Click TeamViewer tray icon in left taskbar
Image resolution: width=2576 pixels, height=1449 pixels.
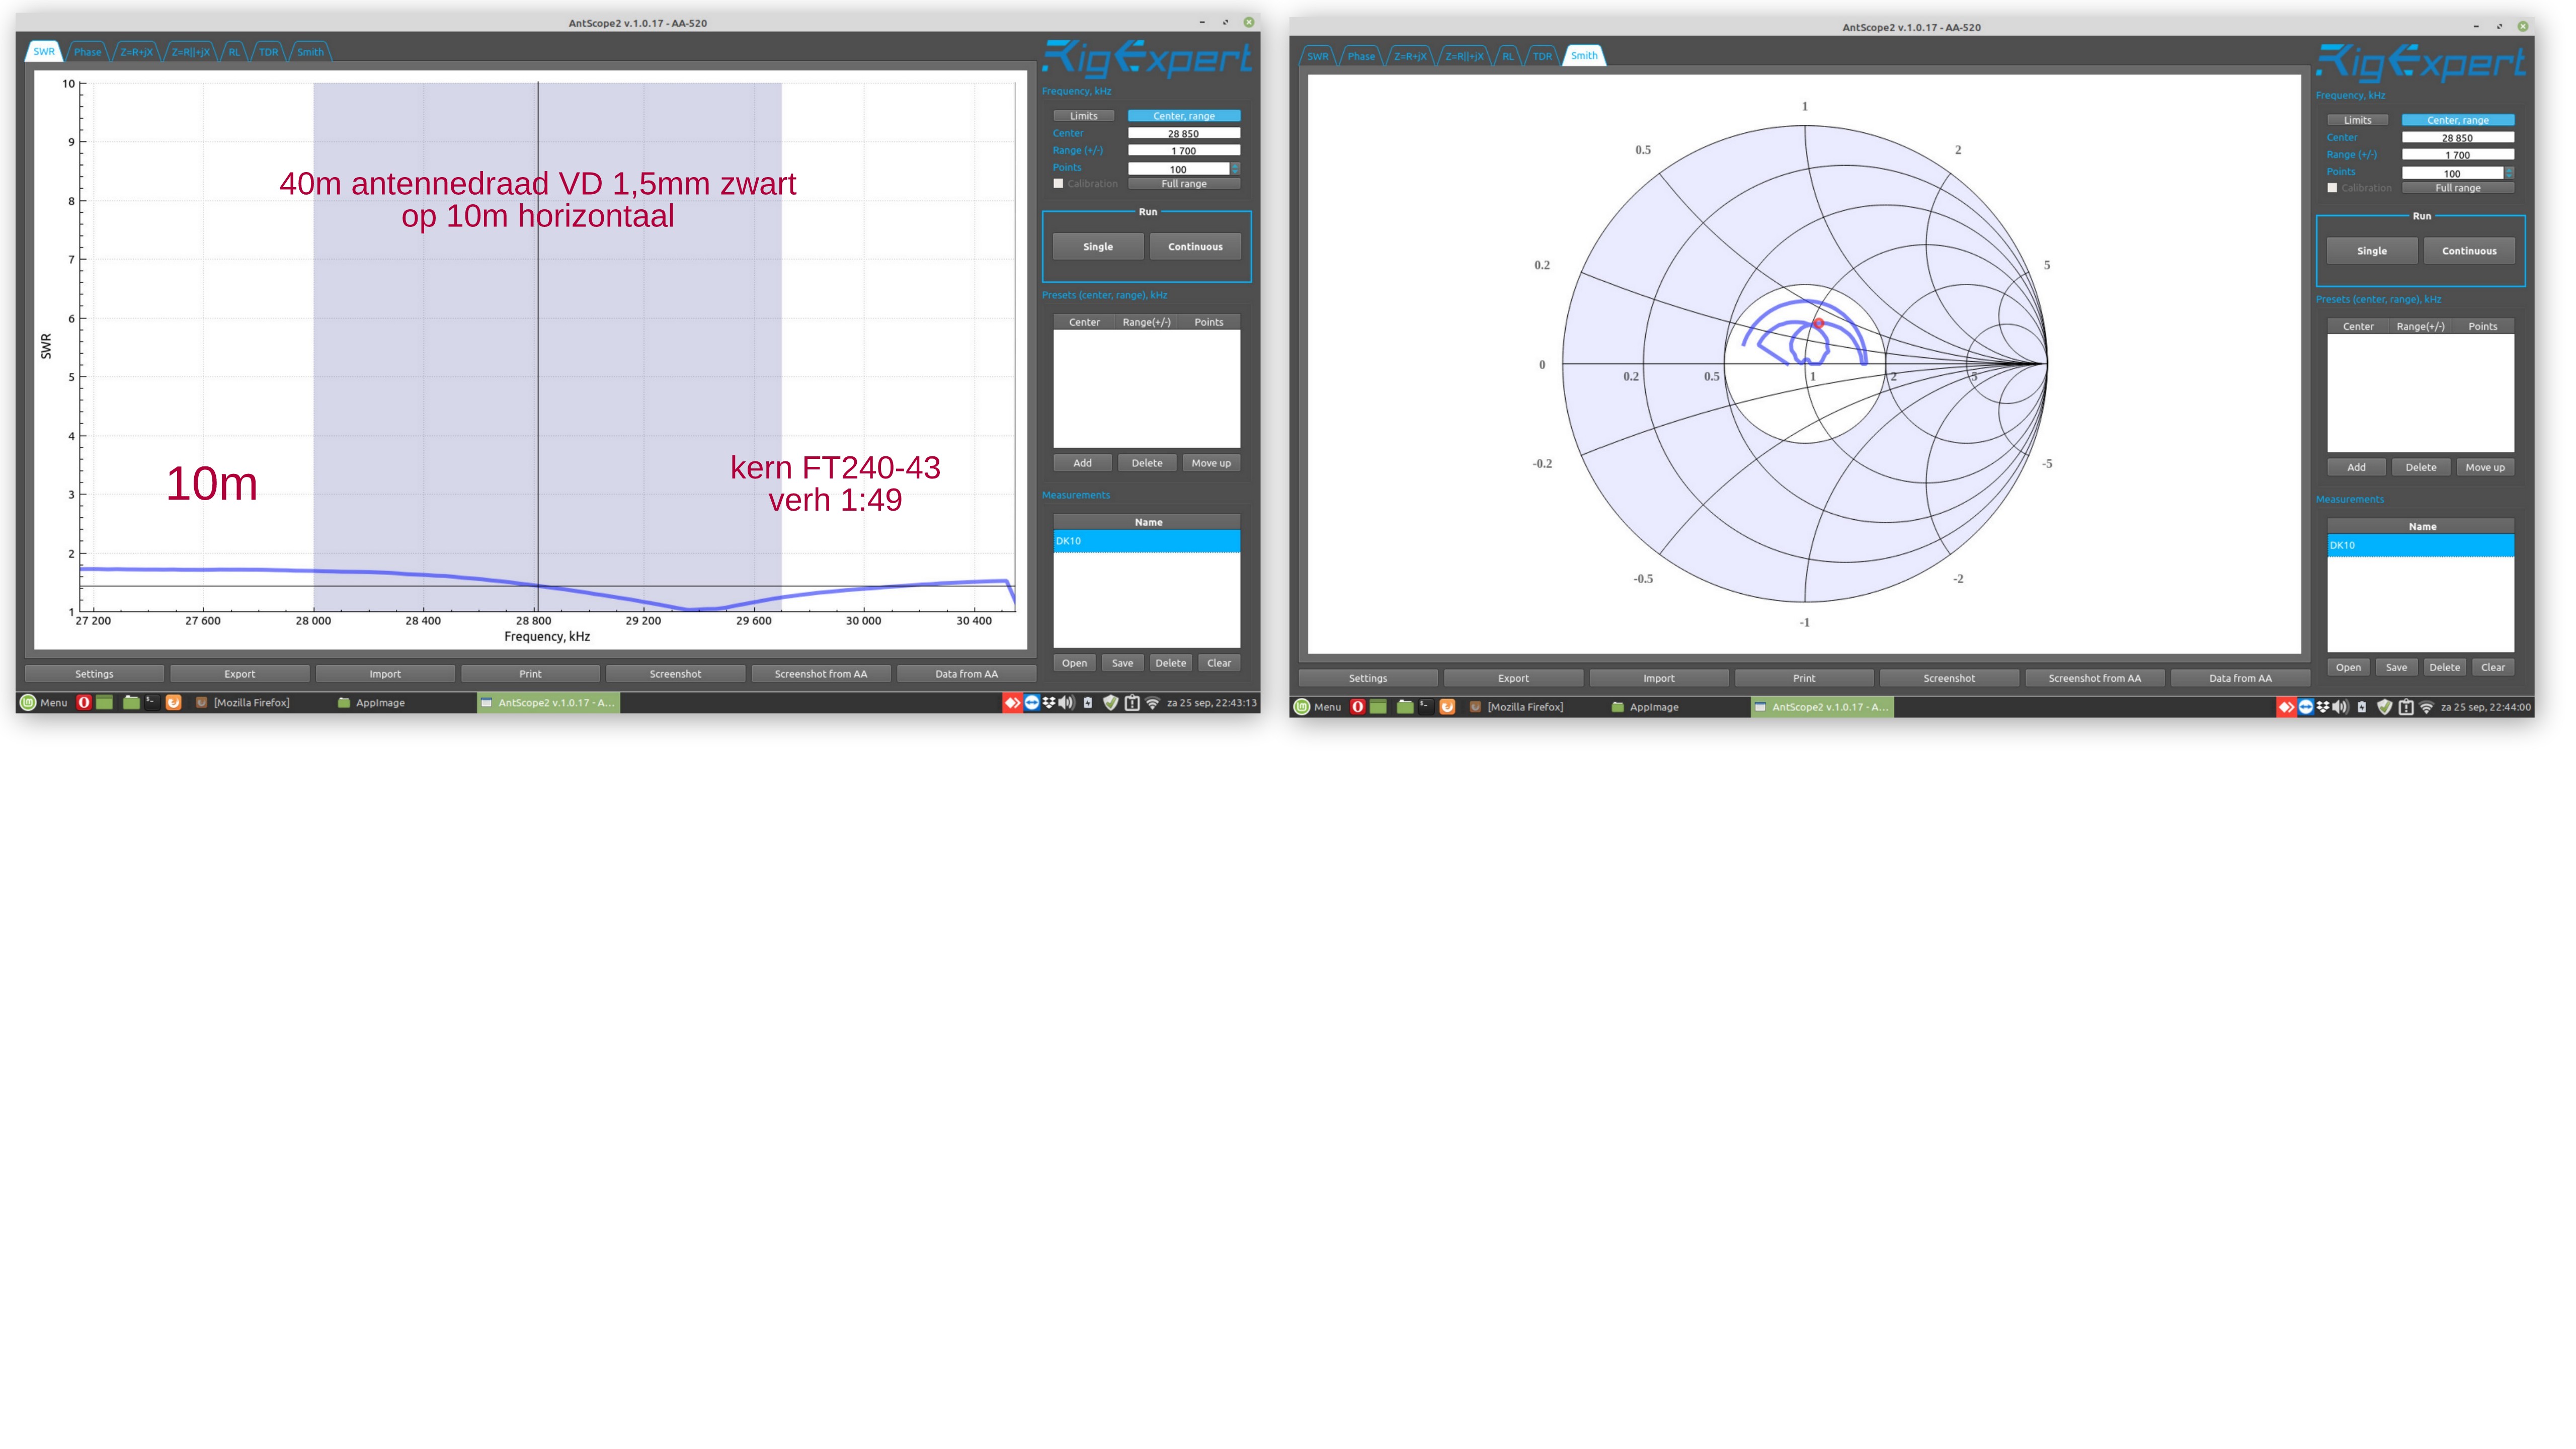(x=1031, y=702)
